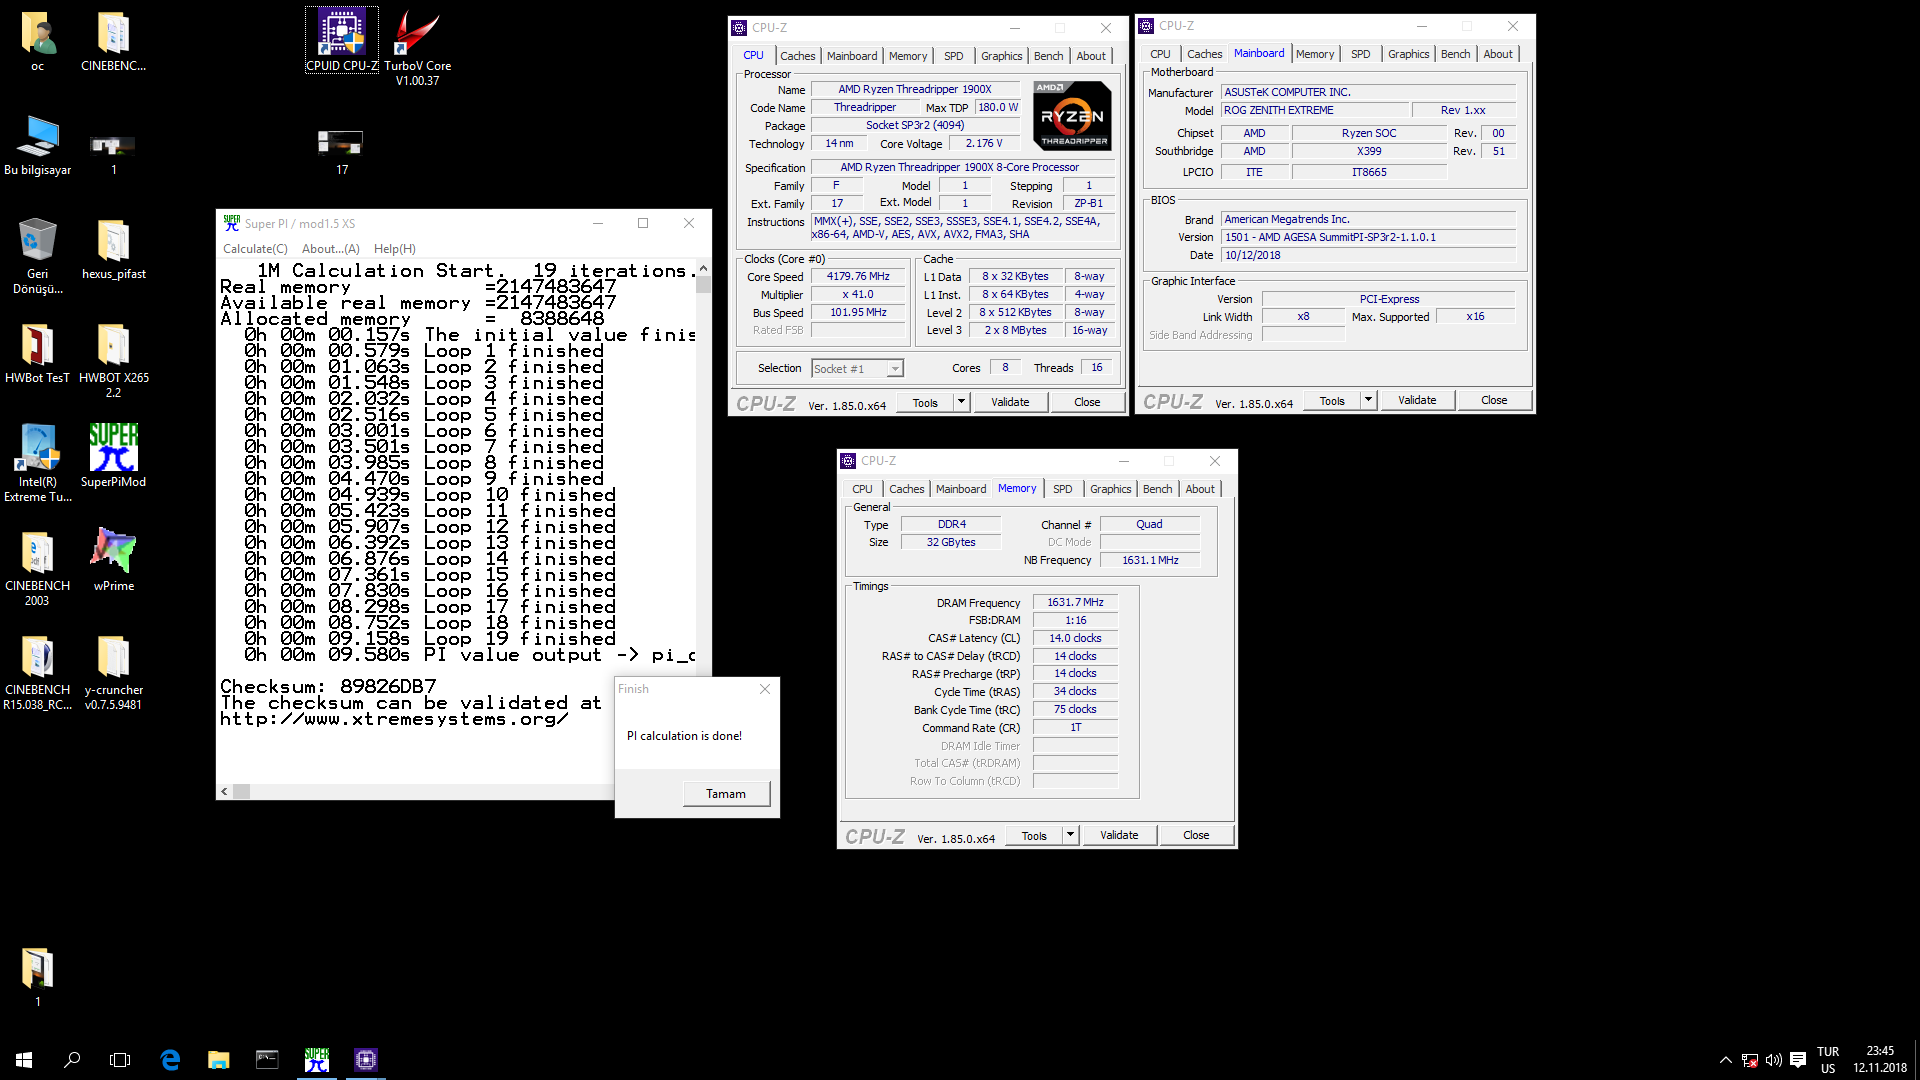This screenshot has height=1080, width=1920.
Task: Open HWBot TesT folder icon
Action: (37, 354)
